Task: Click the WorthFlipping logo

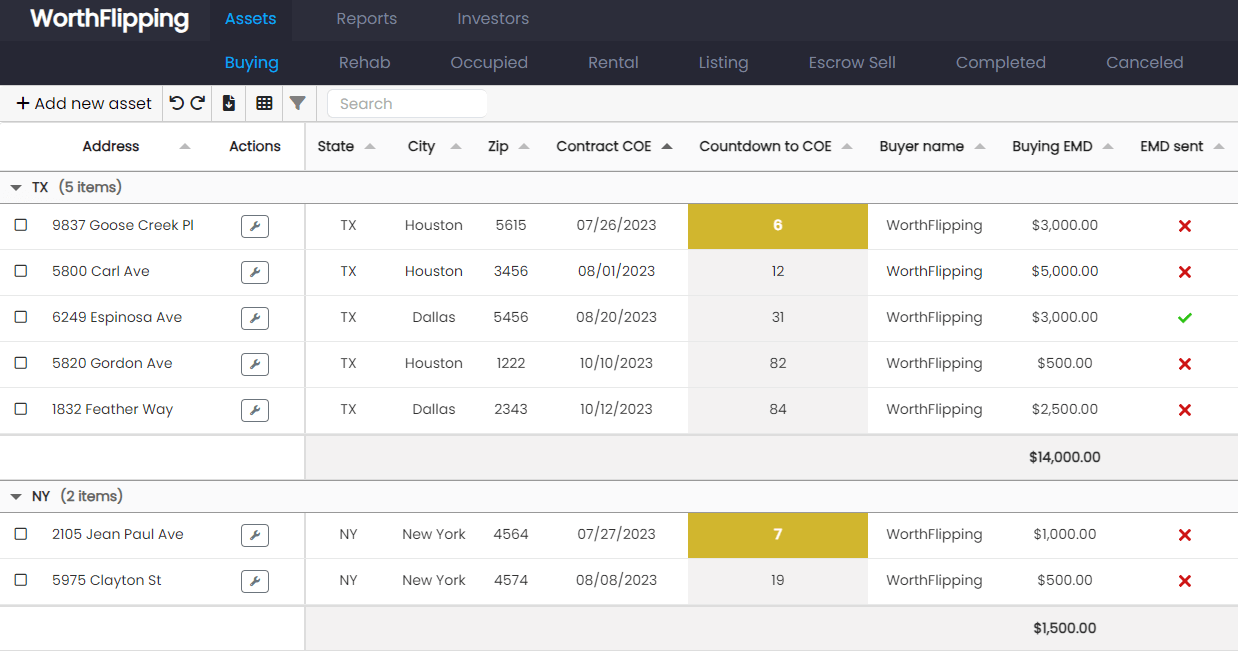Action: click(x=109, y=19)
